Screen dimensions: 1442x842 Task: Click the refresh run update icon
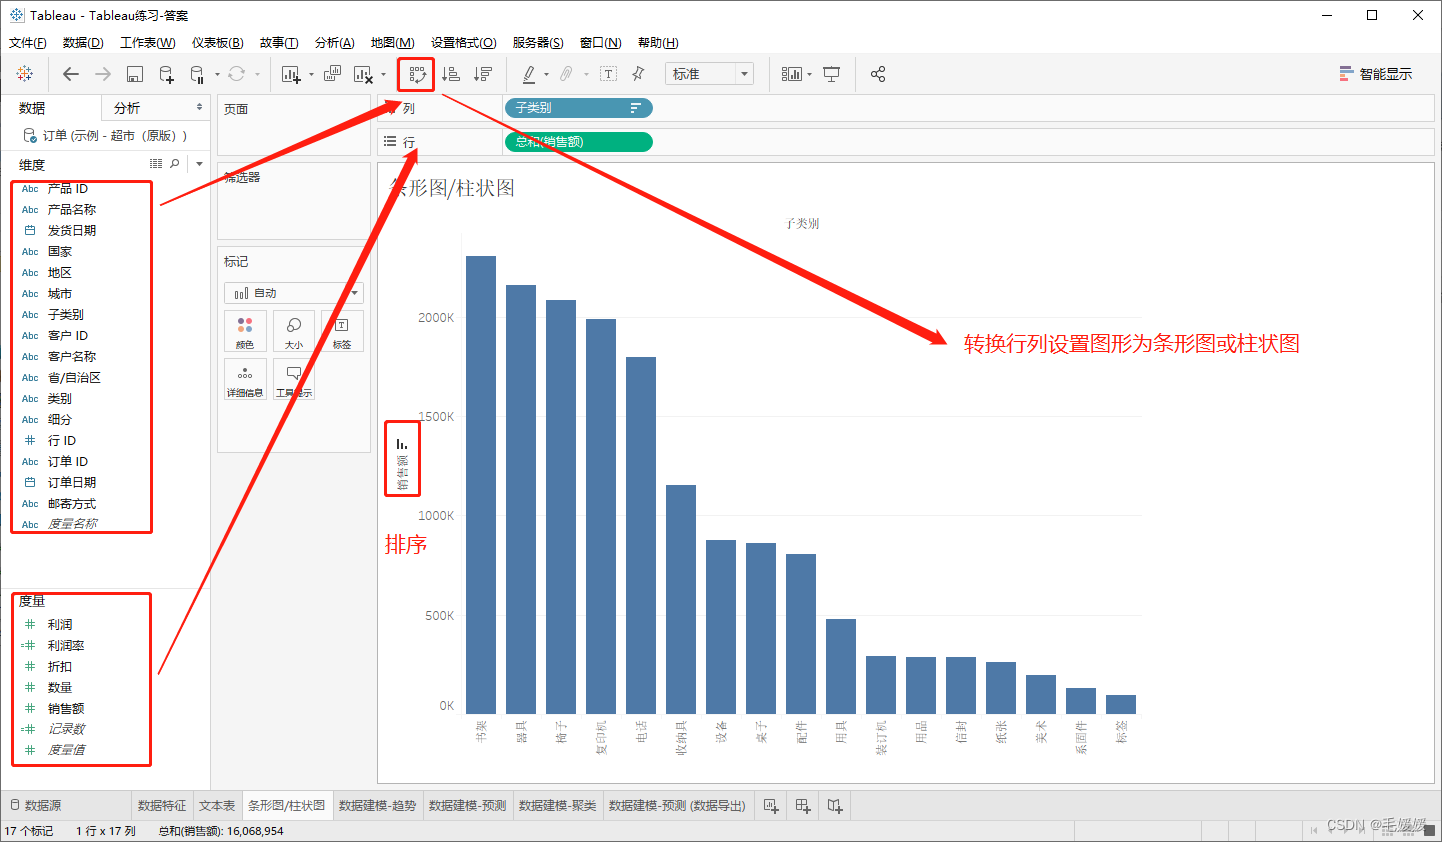tap(236, 74)
